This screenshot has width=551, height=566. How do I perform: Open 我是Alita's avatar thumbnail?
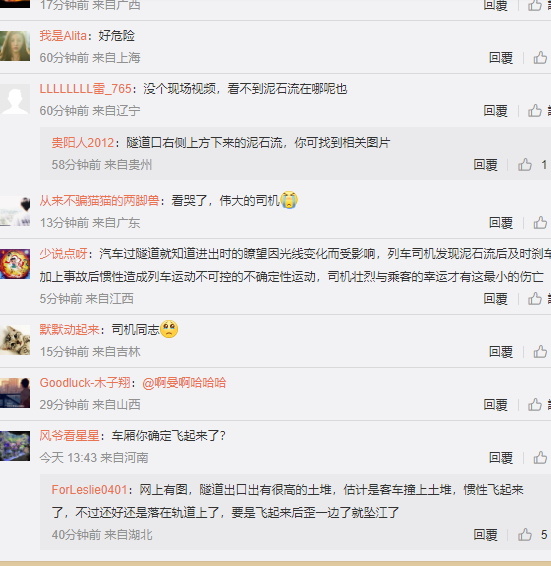coord(15,46)
